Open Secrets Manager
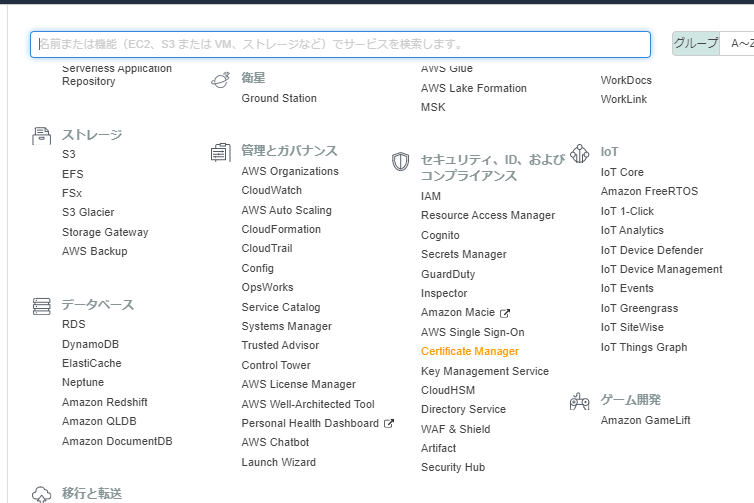 tap(464, 254)
